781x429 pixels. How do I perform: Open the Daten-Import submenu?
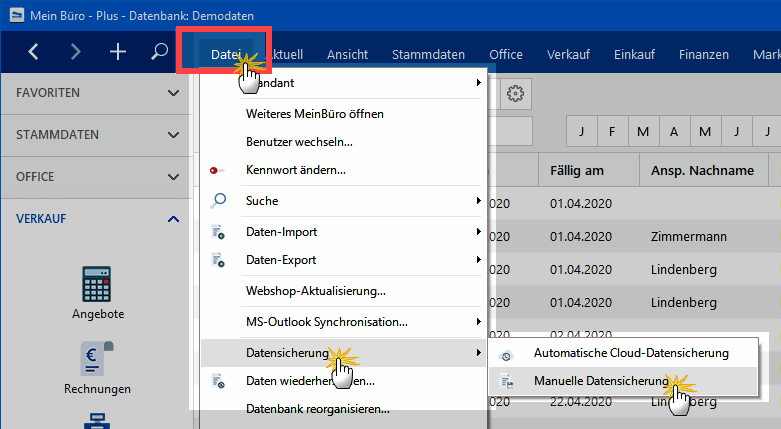tap(343, 232)
